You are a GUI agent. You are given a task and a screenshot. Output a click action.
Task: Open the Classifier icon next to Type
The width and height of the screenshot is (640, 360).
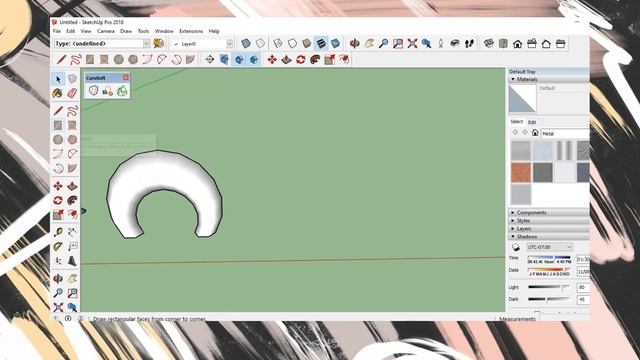158,43
